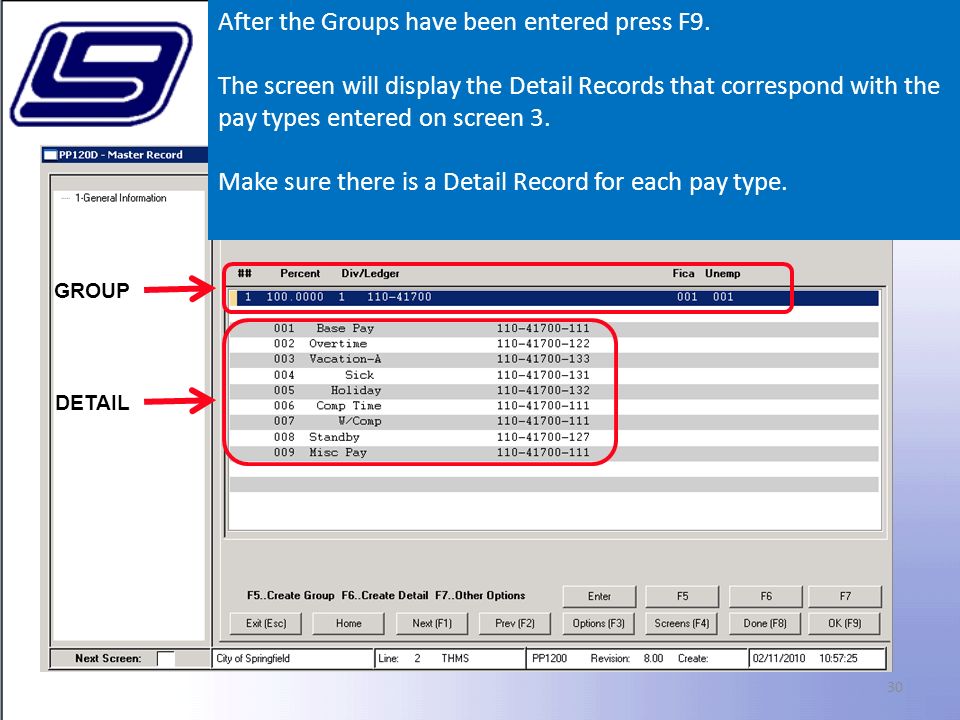The width and height of the screenshot is (960, 720).
Task: Click the F5..Create Group hint text
Action: tap(291, 596)
